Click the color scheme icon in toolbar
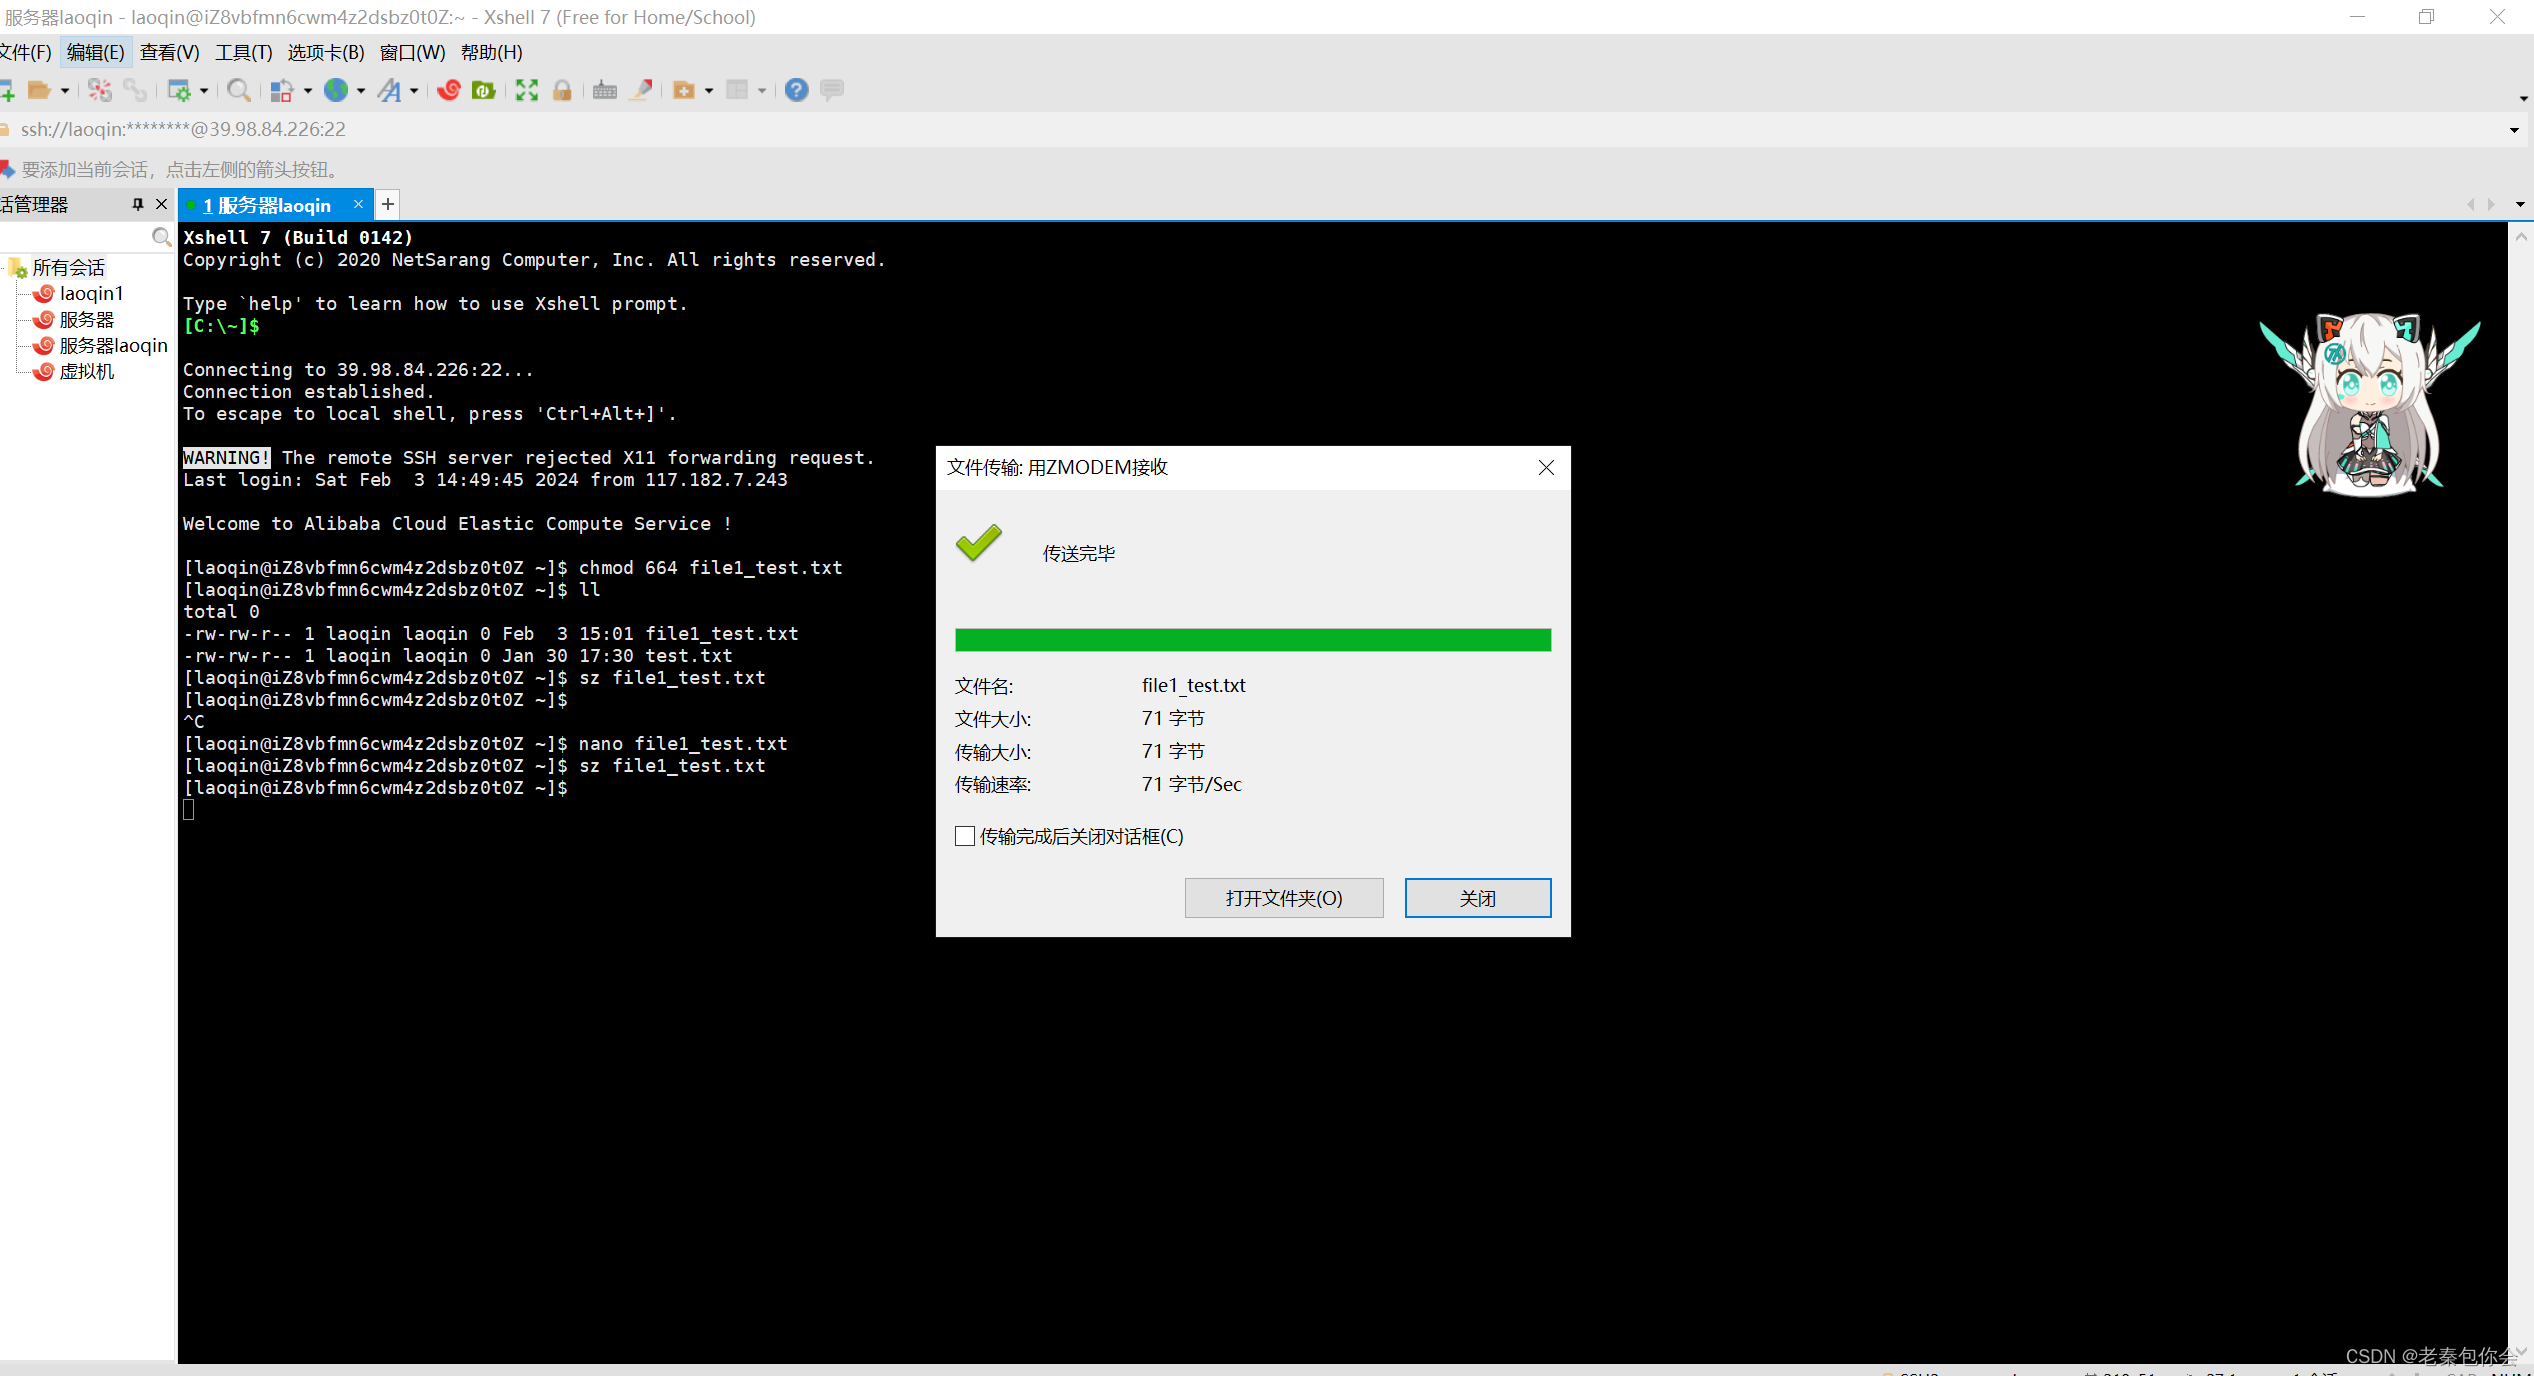This screenshot has width=2534, height=1376. coord(282,91)
